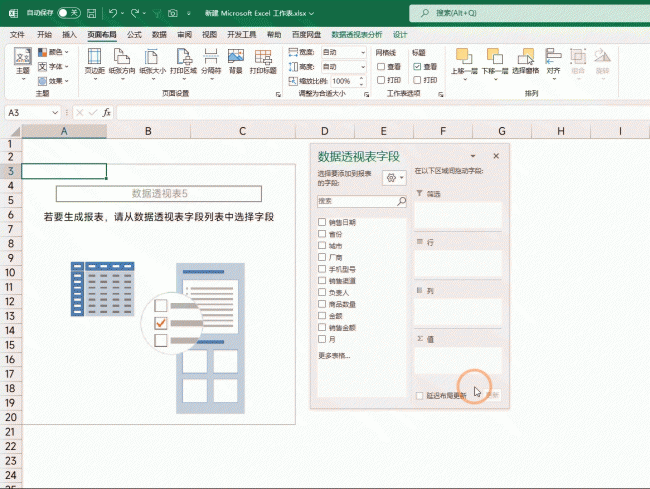Check the 销售金额 field

click(322, 327)
